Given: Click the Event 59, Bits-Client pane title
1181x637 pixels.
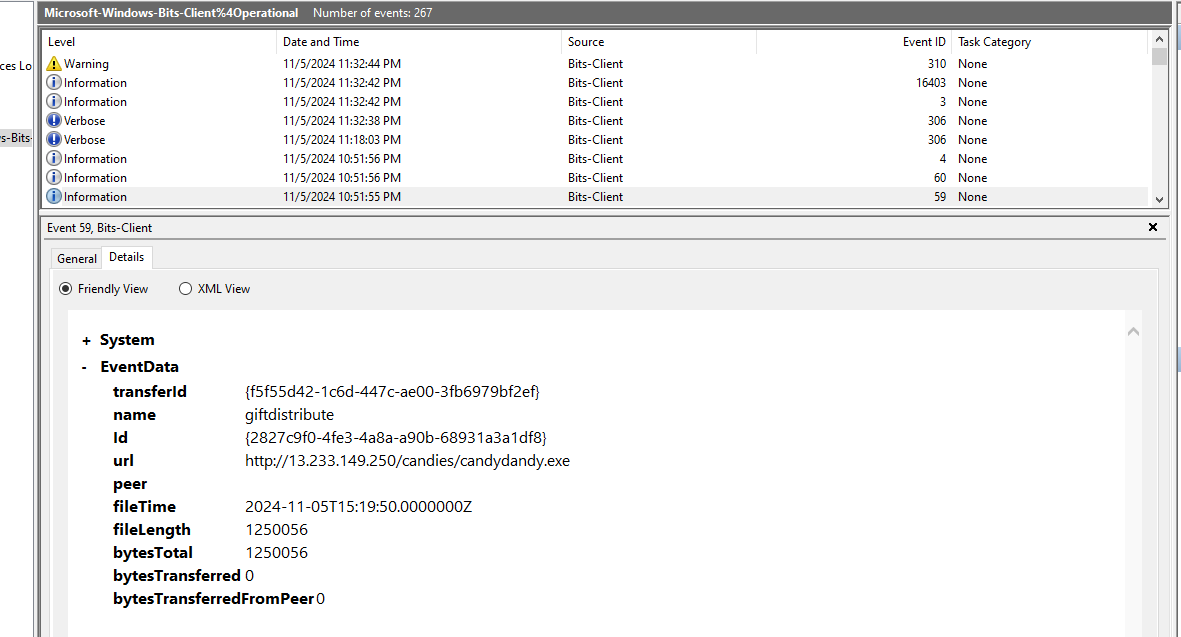Looking at the screenshot, I should (99, 227).
